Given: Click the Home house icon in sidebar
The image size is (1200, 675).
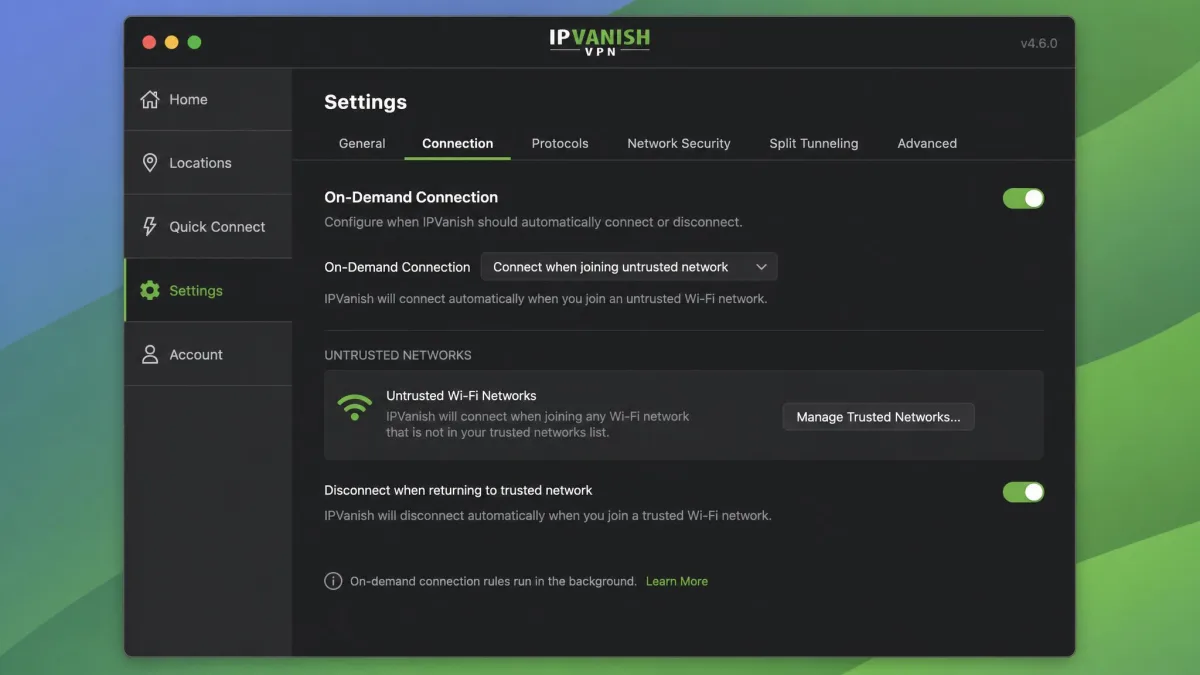Looking at the screenshot, I should [150, 99].
